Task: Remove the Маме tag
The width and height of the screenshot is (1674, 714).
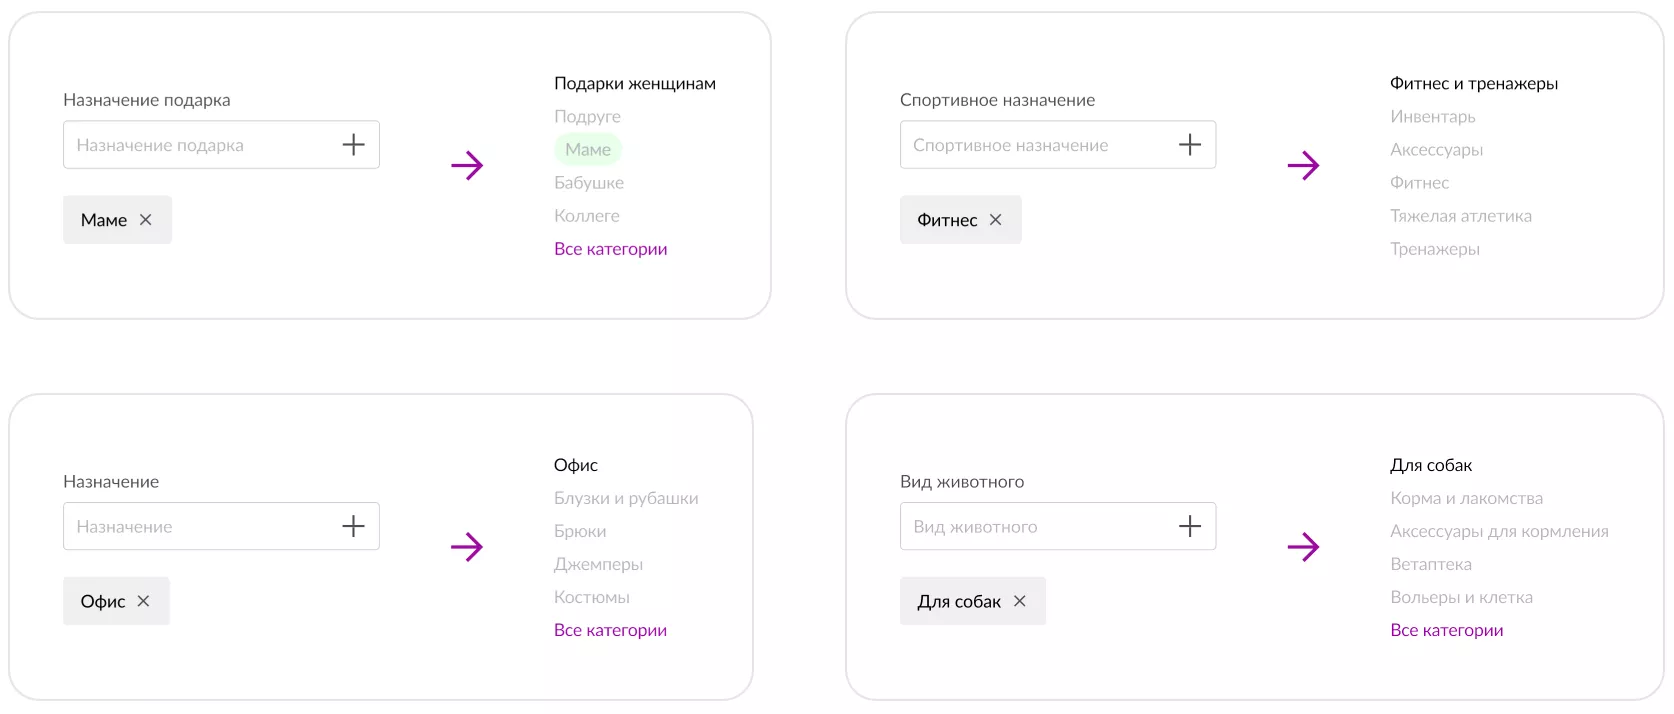Action: 146,220
